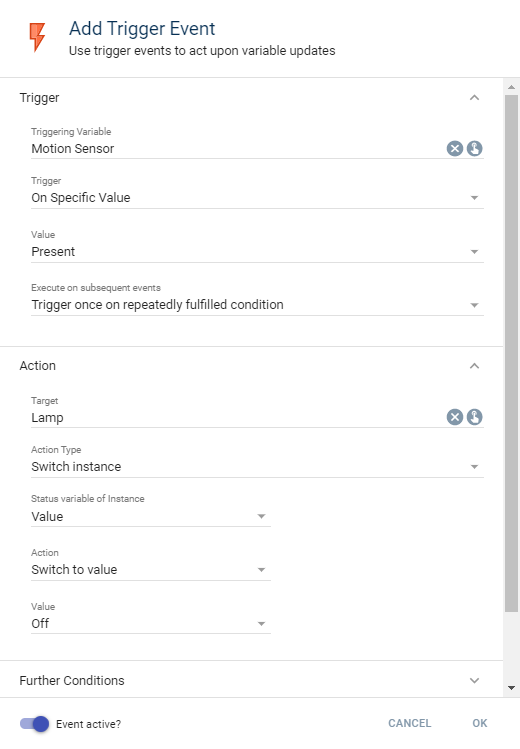Viewport: 520px width, 749px height.
Task: Open the Present value dropdown
Action: point(257,252)
